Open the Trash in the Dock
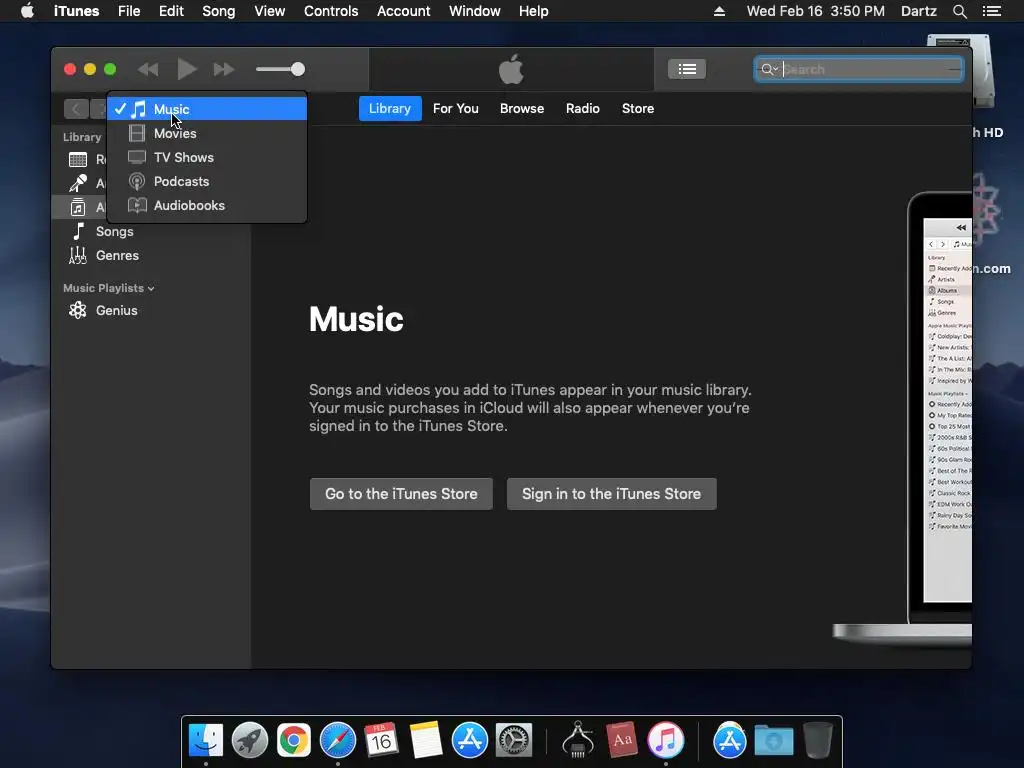This screenshot has height=768, width=1024. (x=818, y=740)
